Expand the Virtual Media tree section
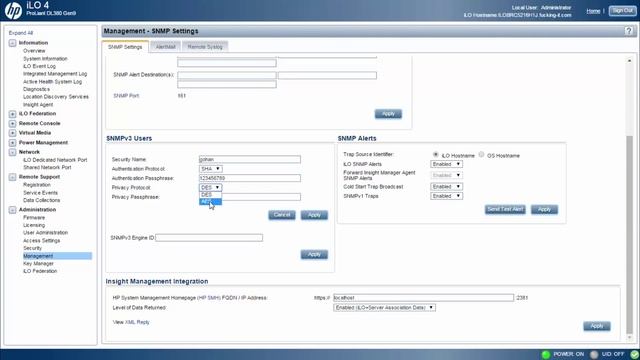The height and width of the screenshot is (360, 640). click(x=12, y=133)
